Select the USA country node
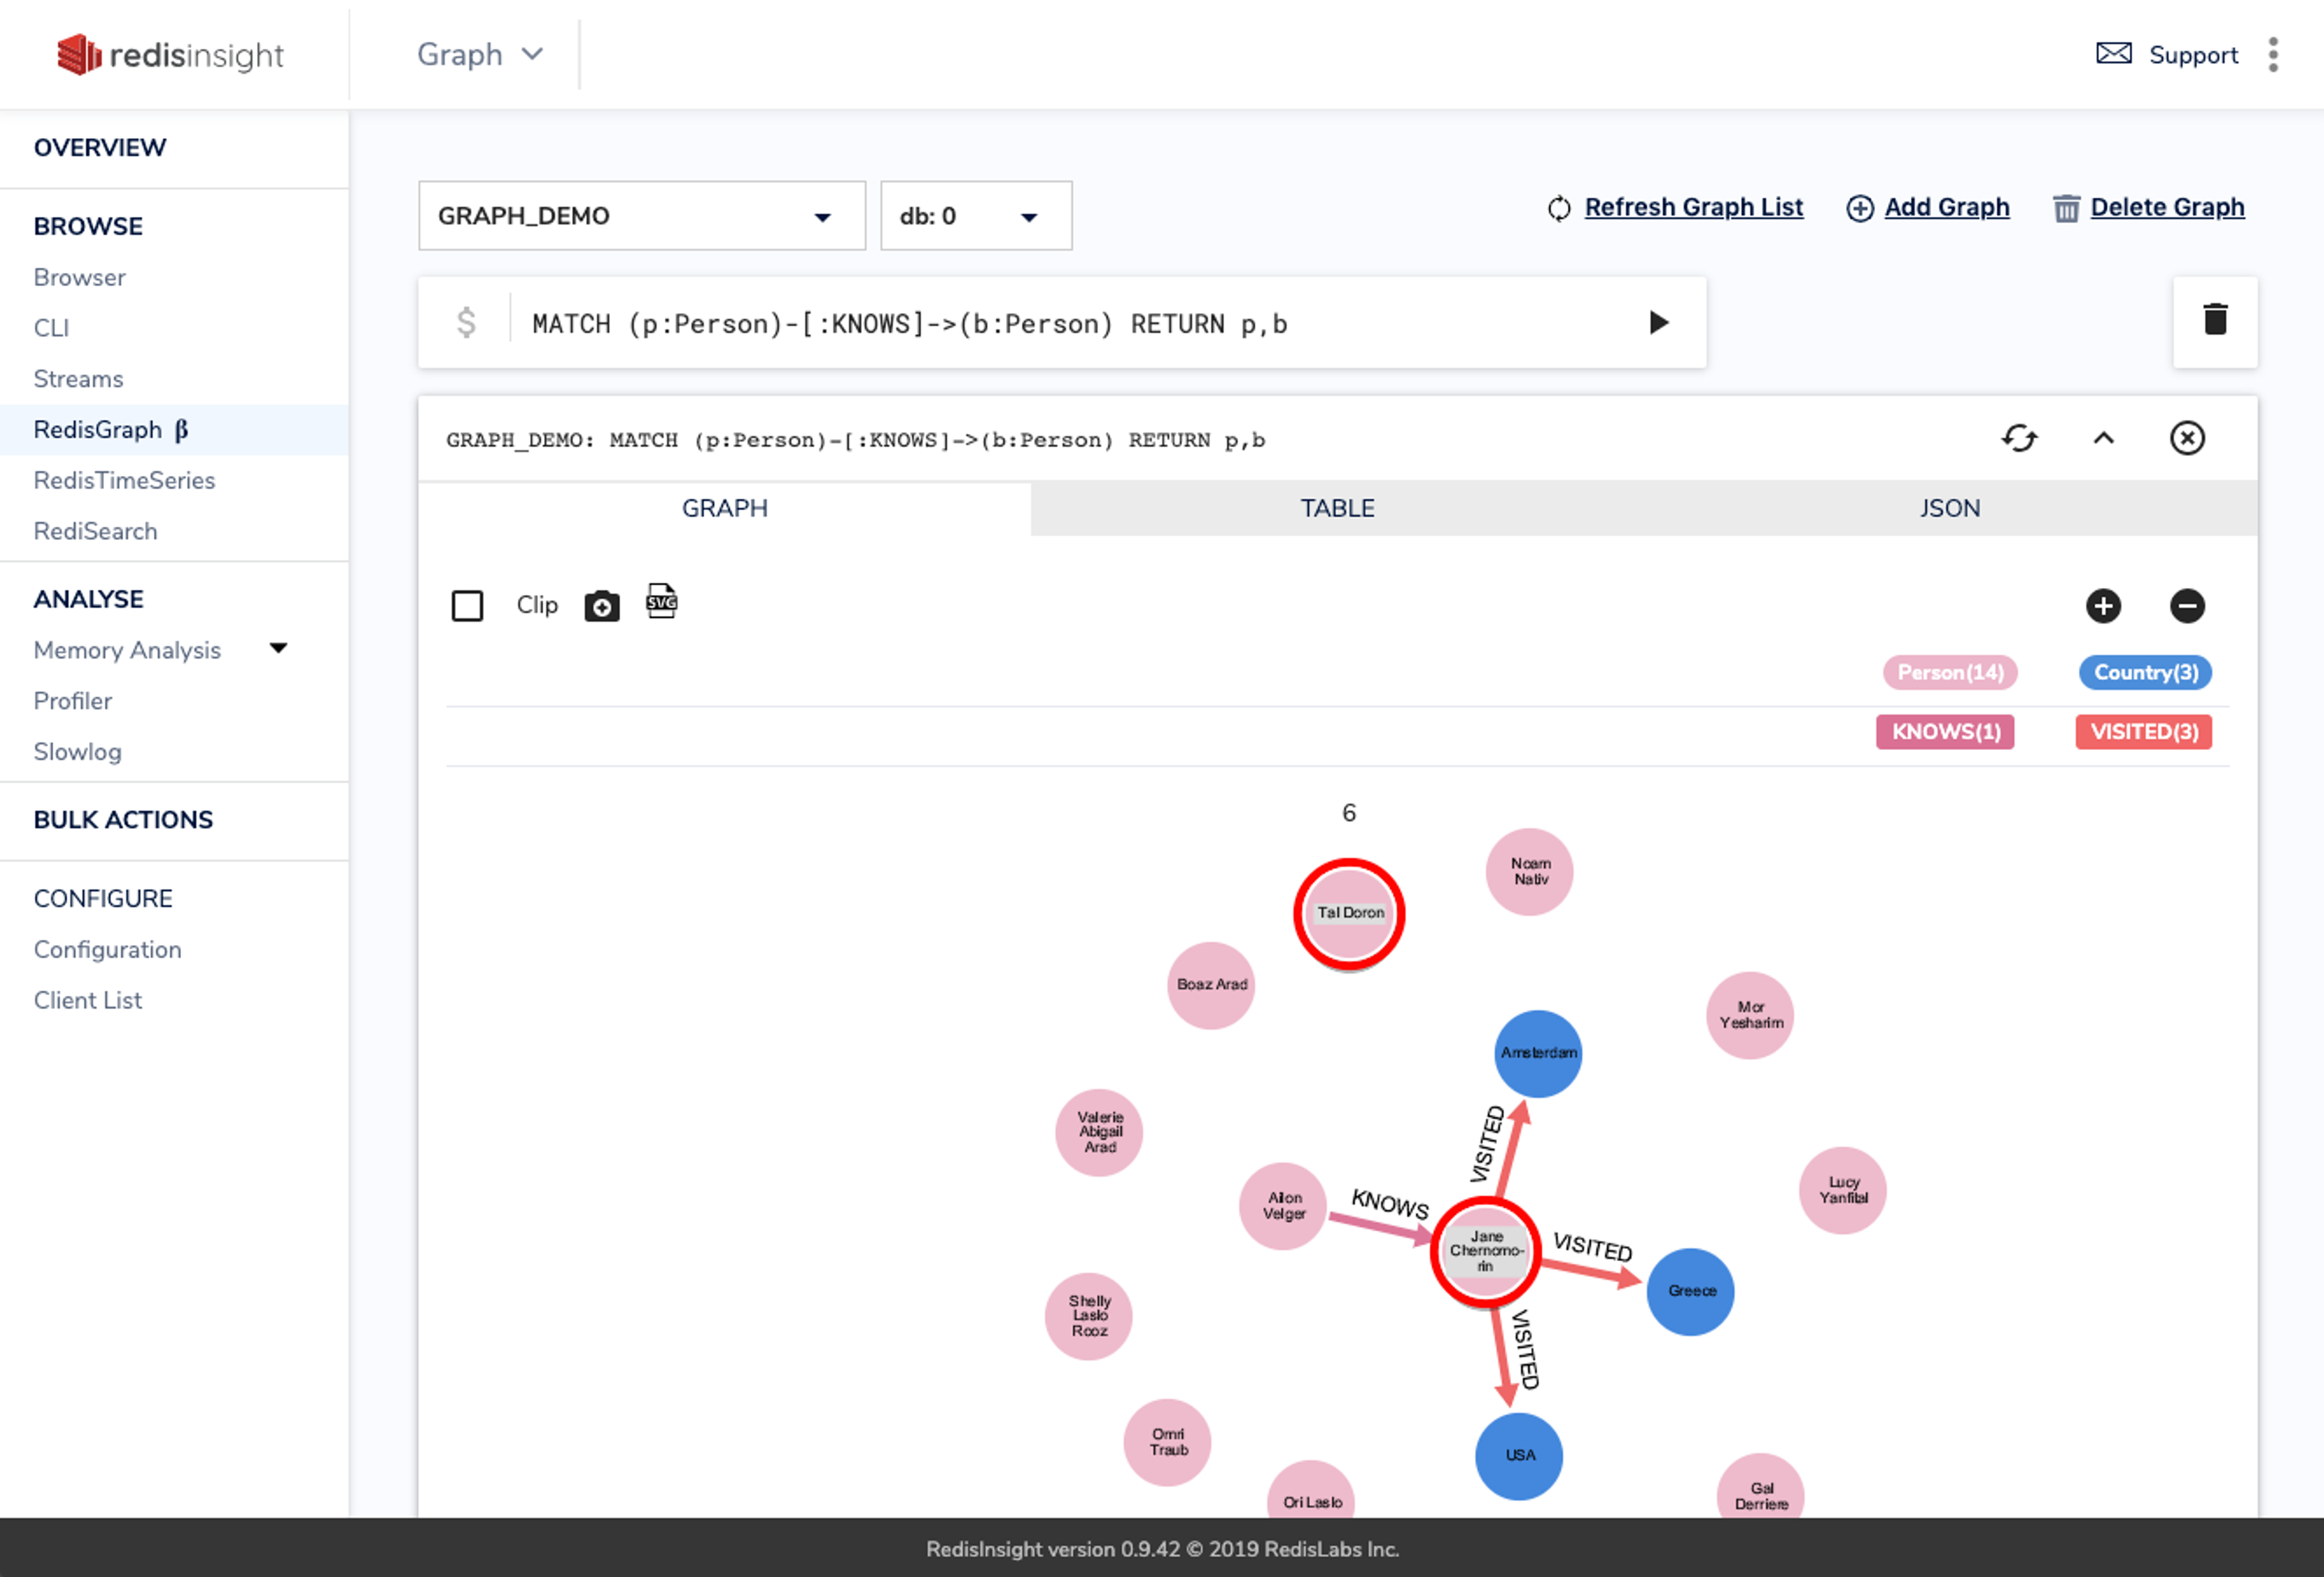 [1519, 1456]
